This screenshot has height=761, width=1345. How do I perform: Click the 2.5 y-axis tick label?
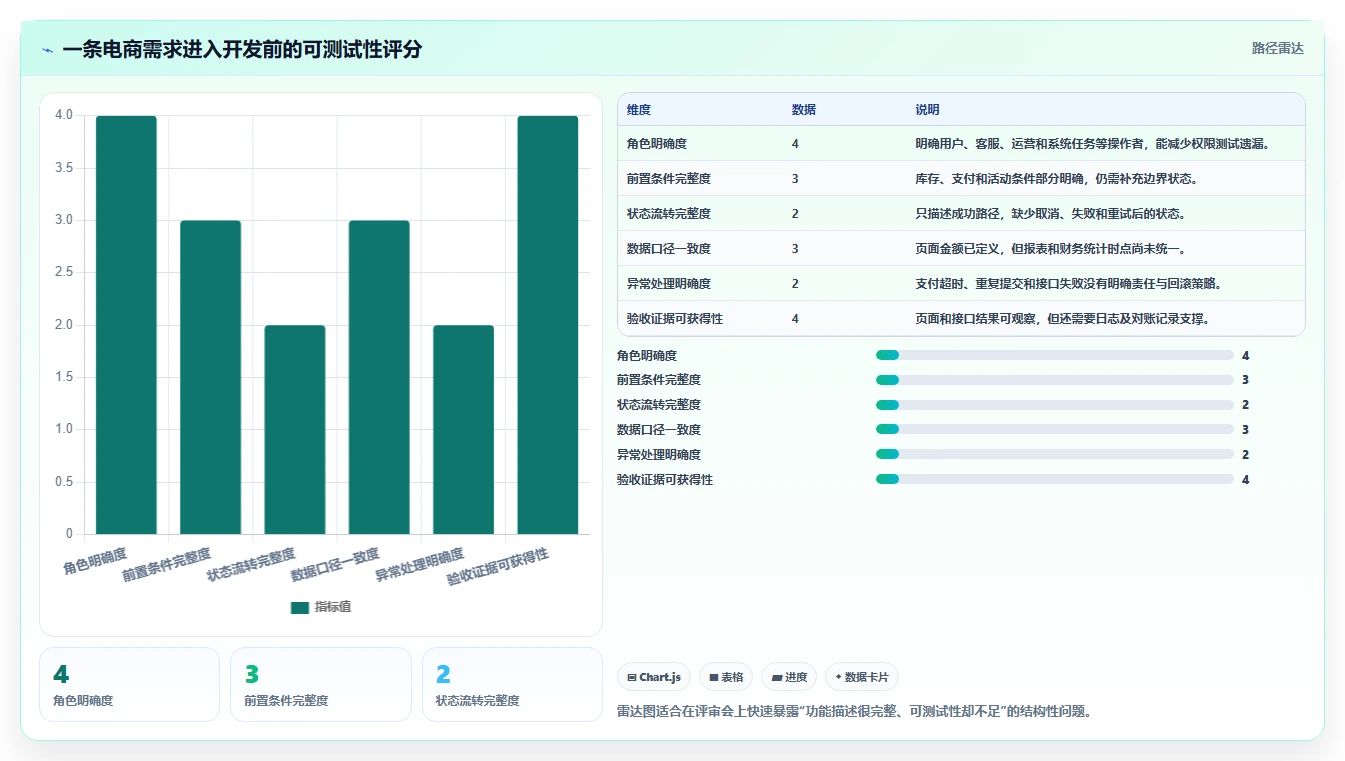coord(64,272)
